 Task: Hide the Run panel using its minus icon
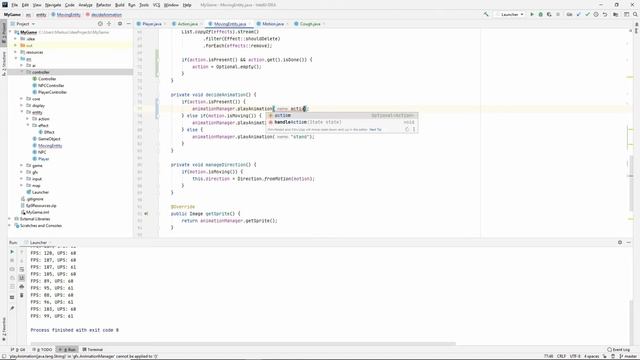[x=629, y=242]
